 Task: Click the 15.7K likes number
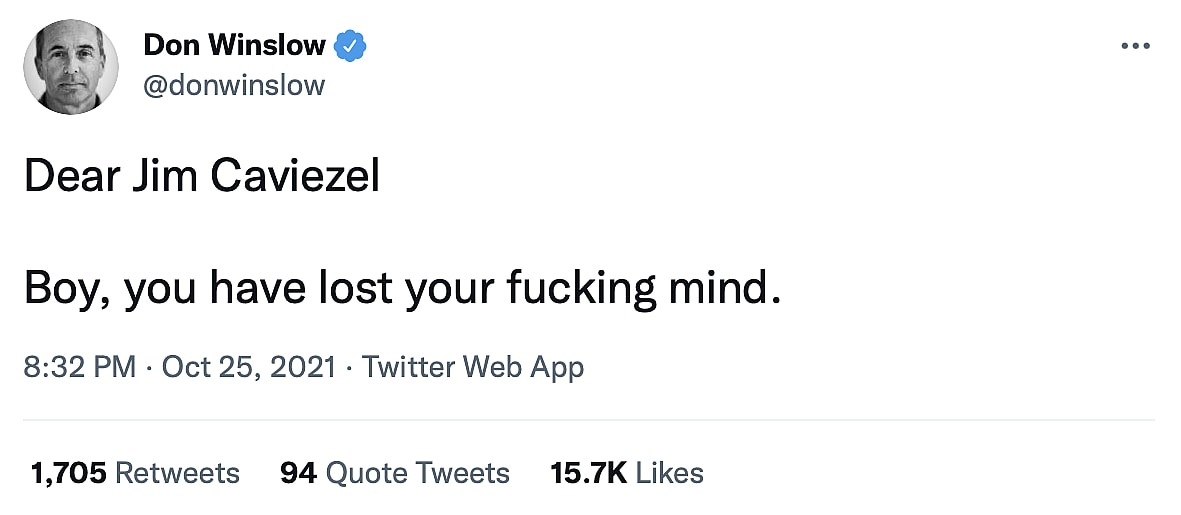tap(588, 472)
